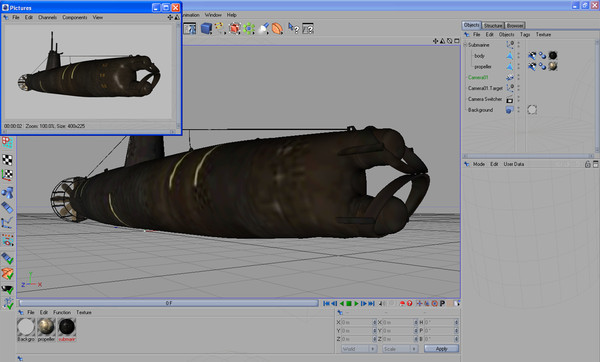Jump to the start of the animation
Image resolution: width=600 pixels, height=362 pixels.
[x=326, y=303]
